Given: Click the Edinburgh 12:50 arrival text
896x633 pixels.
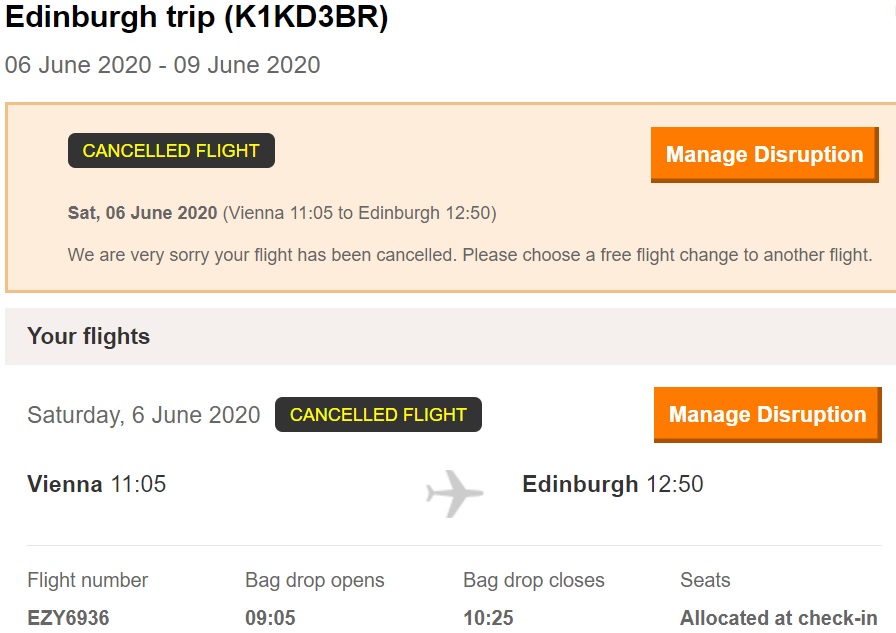Looking at the screenshot, I should pyautogui.click(x=613, y=485).
